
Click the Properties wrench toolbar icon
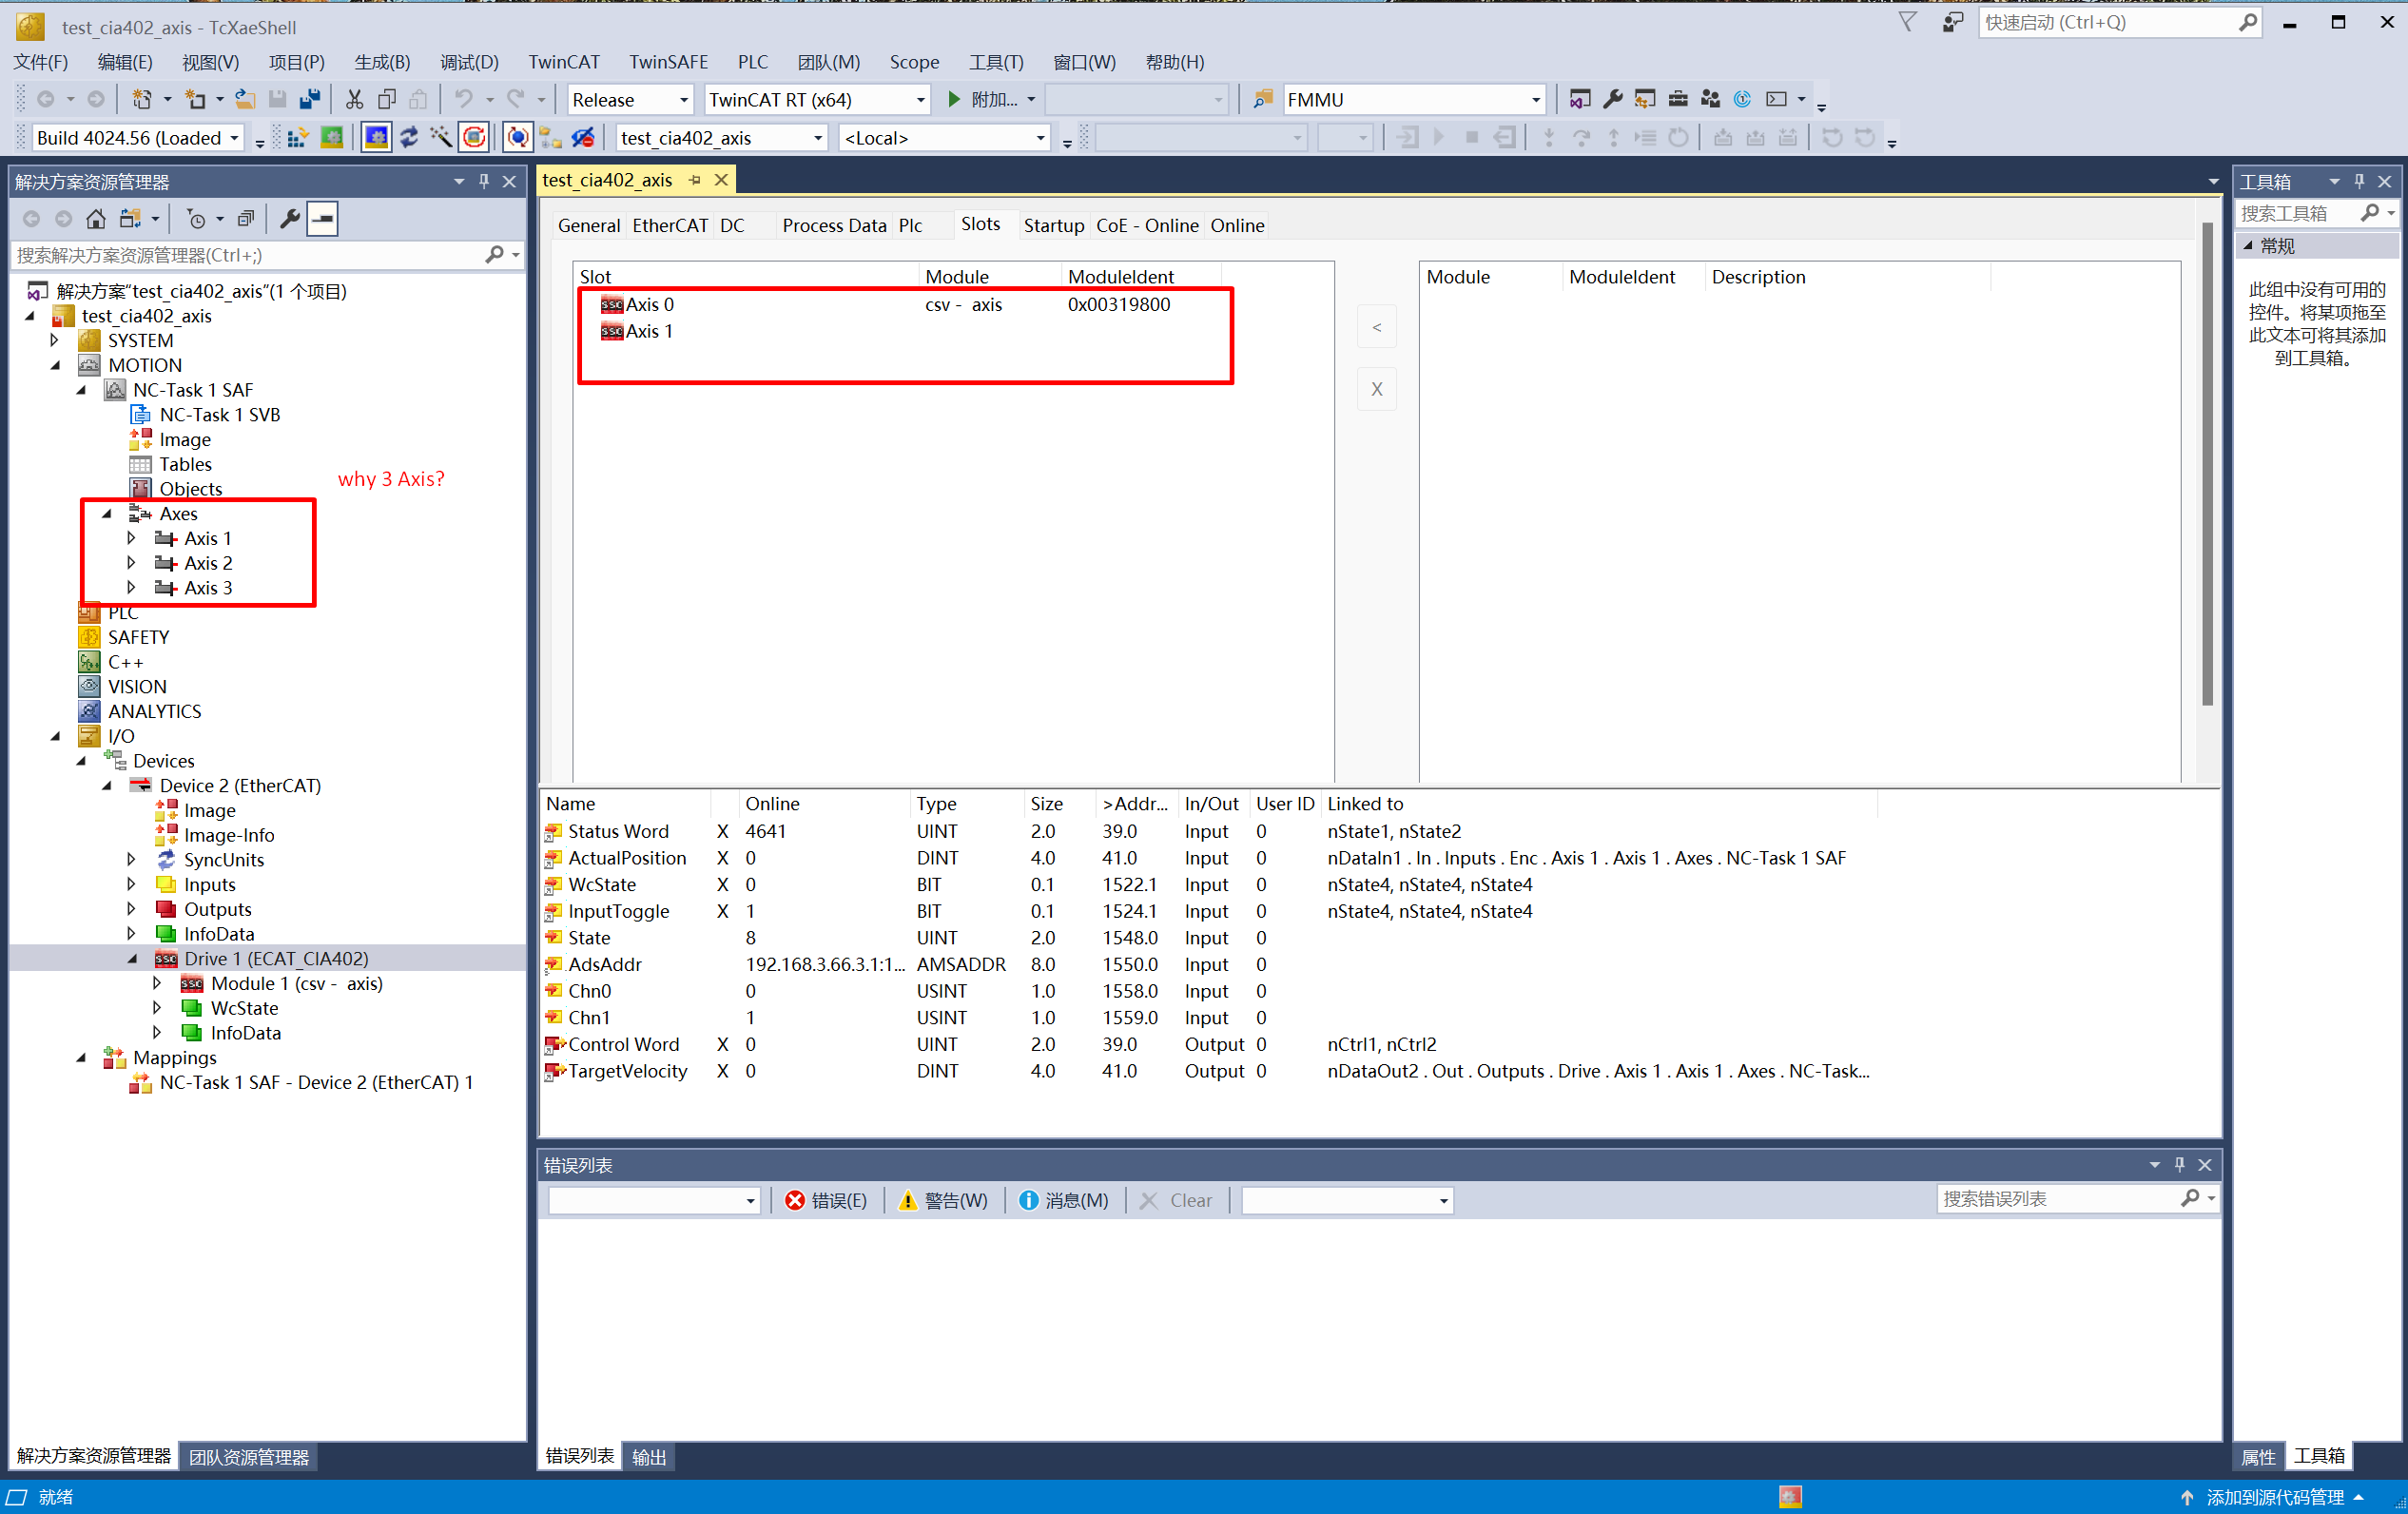(1612, 99)
